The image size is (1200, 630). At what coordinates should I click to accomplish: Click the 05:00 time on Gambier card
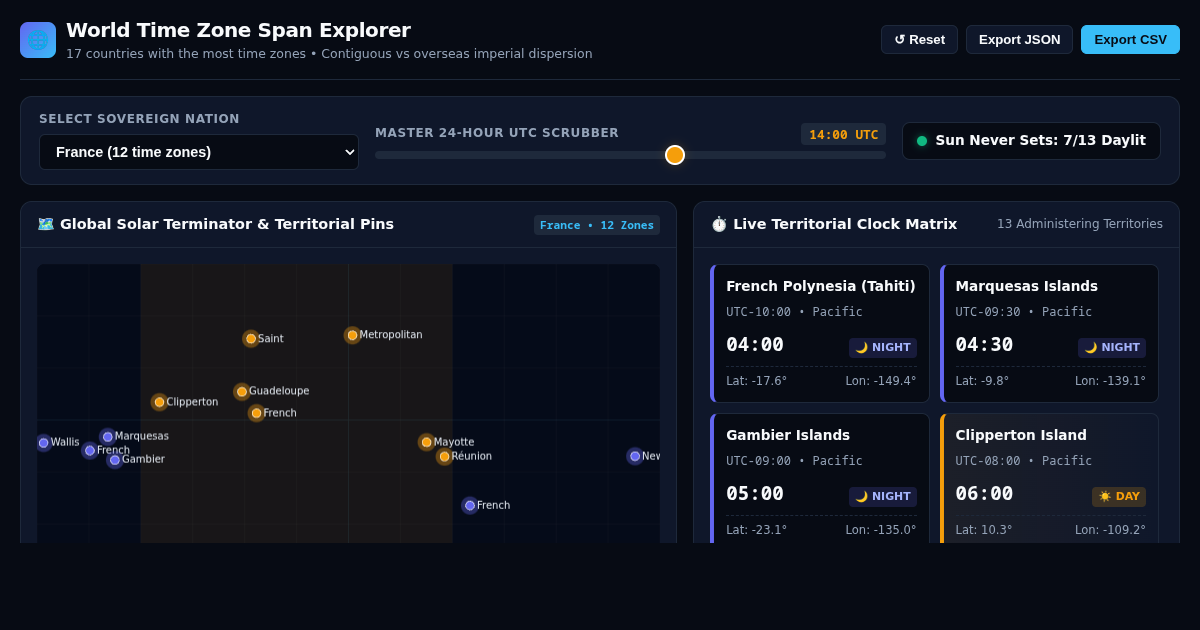[x=755, y=494]
